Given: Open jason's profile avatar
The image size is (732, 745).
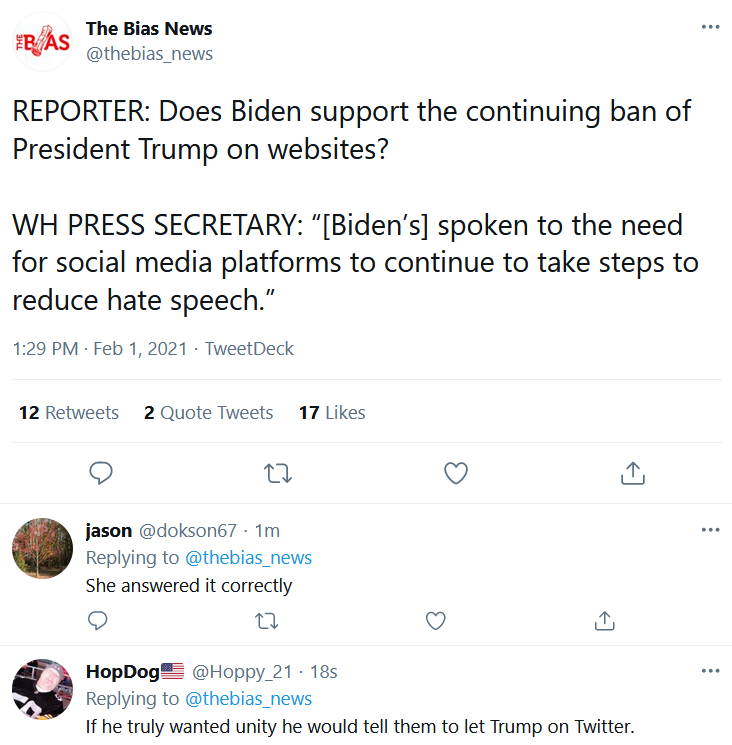Looking at the screenshot, I should point(41,549).
